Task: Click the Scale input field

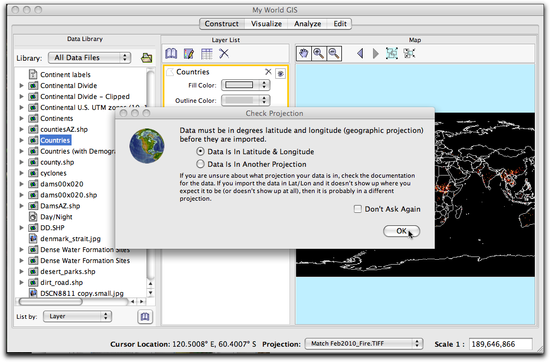Action: click(x=501, y=344)
